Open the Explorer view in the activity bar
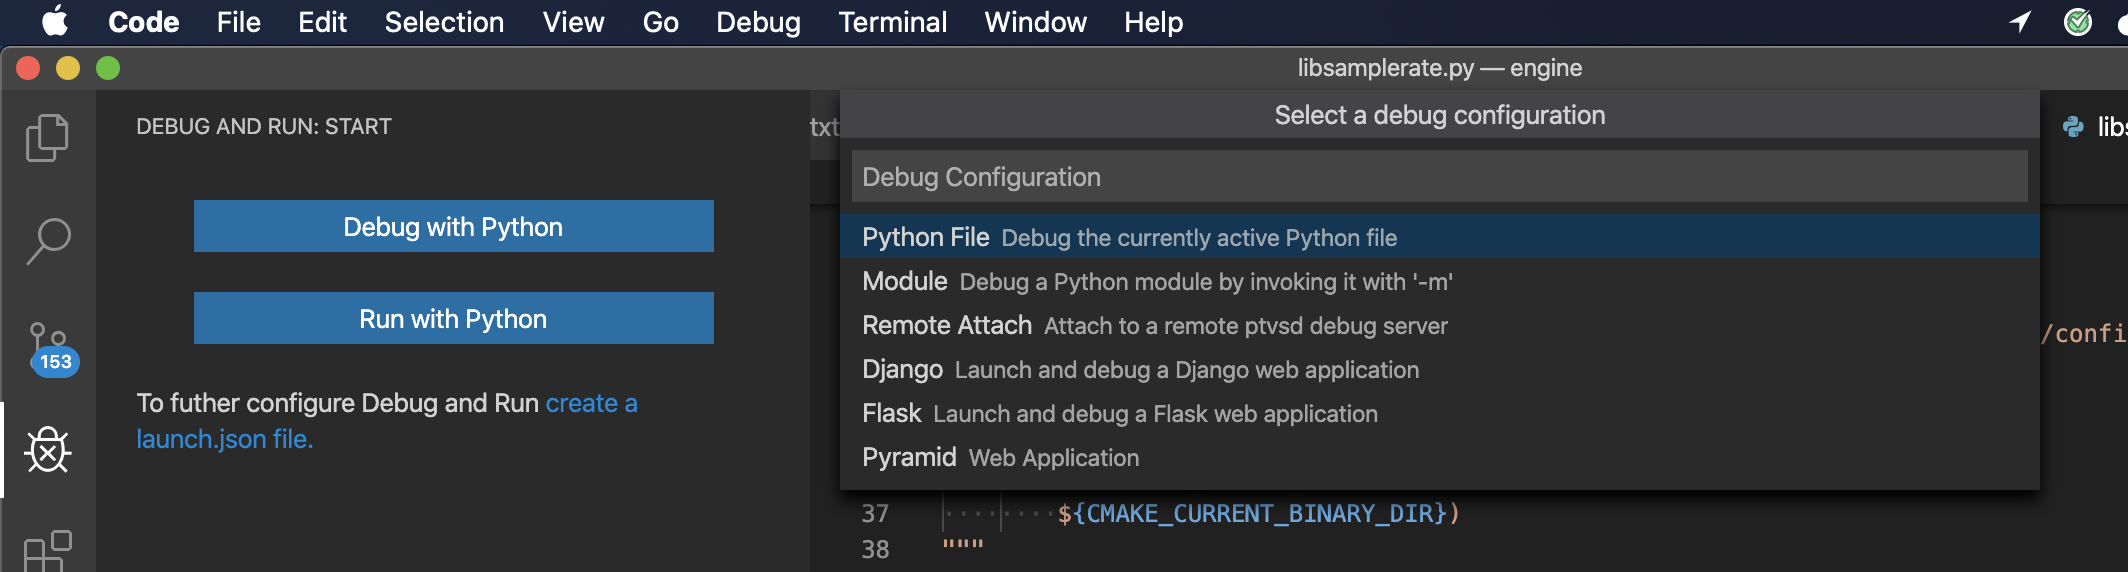The height and width of the screenshot is (572, 2128). pyautogui.click(x=47, y=137)
